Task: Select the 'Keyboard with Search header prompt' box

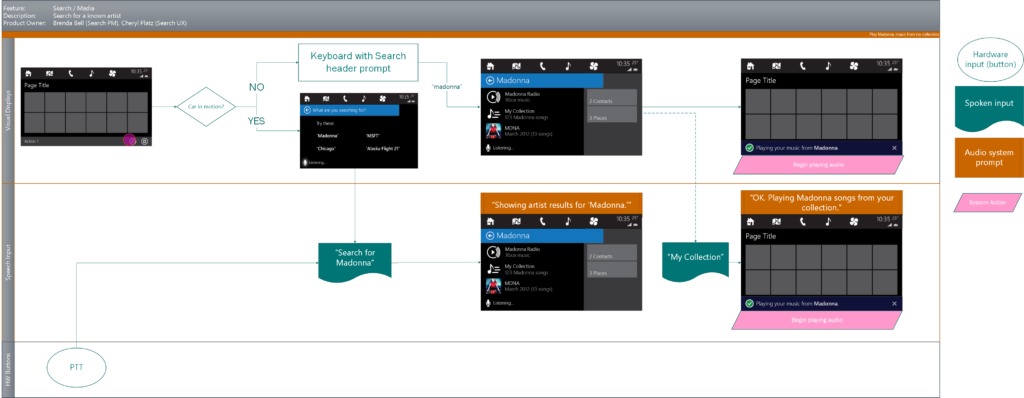Action: [358, 62]
